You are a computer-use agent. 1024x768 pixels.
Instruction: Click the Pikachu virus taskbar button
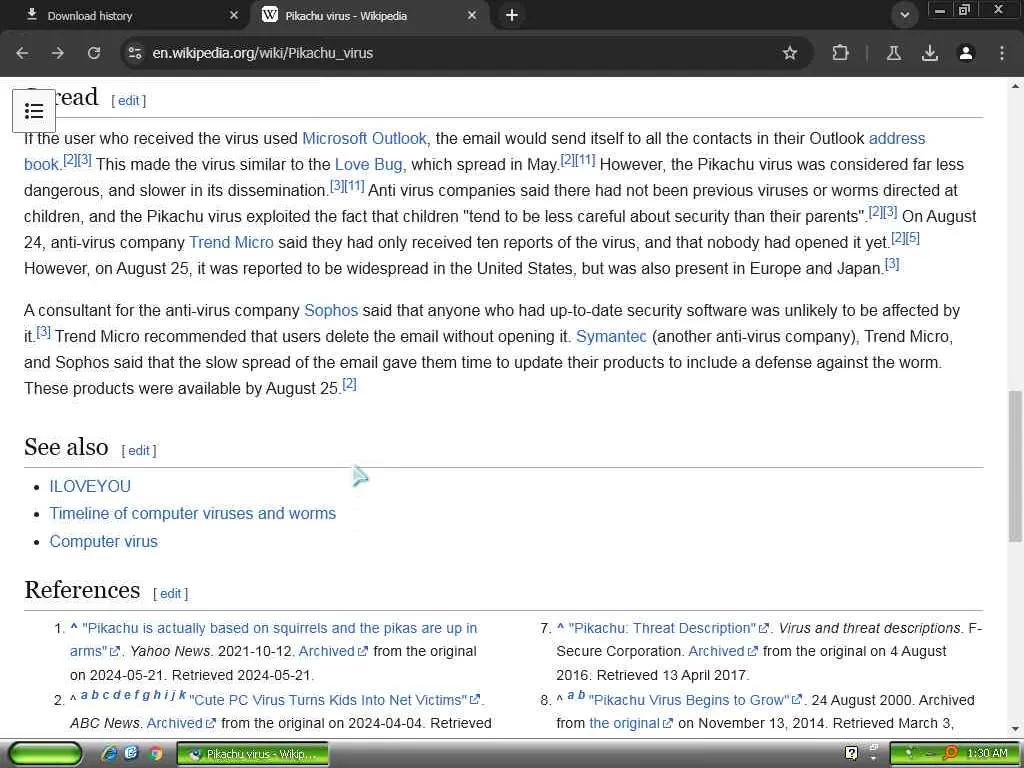pos(253,754)
